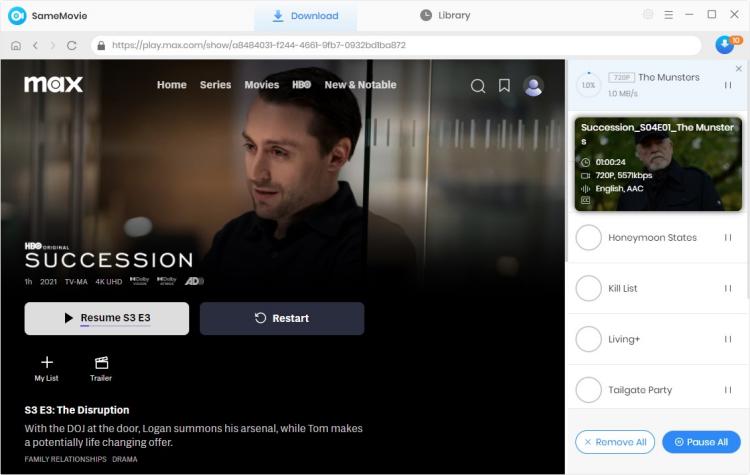Open the hamburger menu in the title bar
The image size is (750, 475).
click(x=669, y=15)
